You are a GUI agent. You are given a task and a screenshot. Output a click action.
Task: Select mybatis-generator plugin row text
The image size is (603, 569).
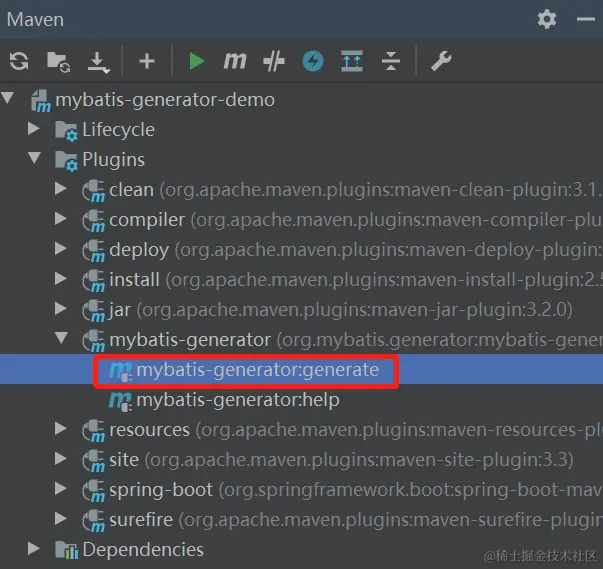[356, 340]
